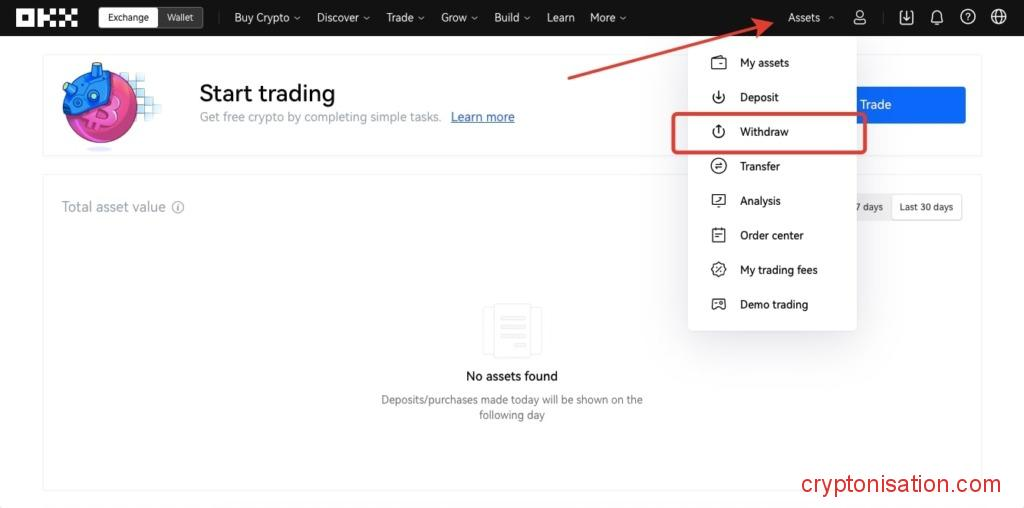The height and width of the screenshot is (508, 1024).
Task: Click the info icon beside Total asset value
Action: coord(178,208)
